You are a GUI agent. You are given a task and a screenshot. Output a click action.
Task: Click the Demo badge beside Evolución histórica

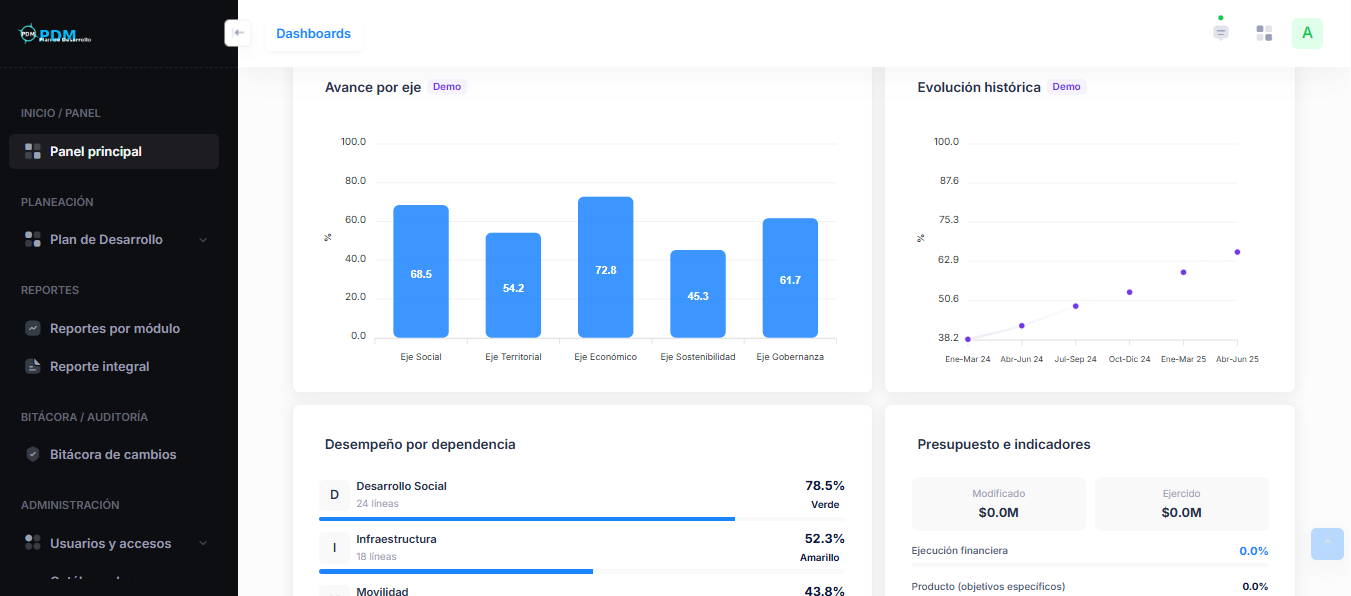(1066, 87)
